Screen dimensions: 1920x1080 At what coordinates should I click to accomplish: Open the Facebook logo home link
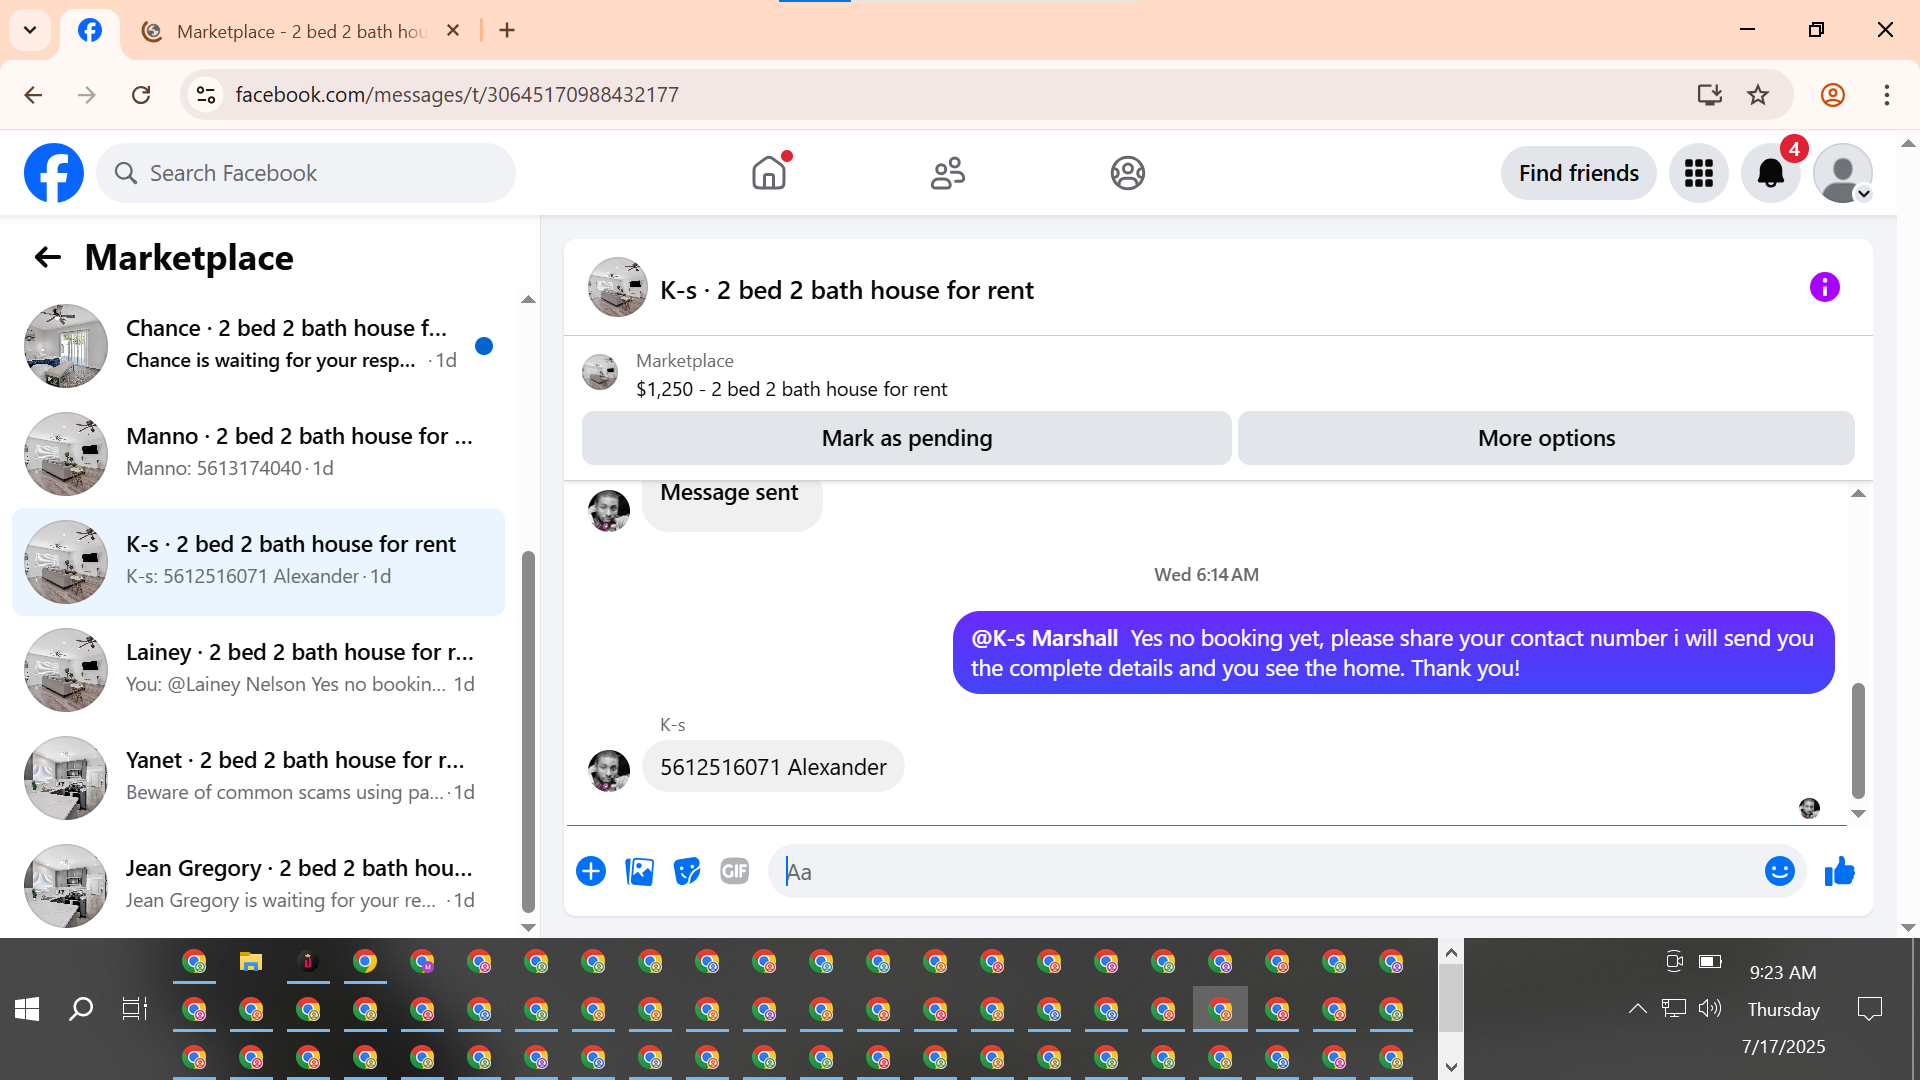click(54, 173)
